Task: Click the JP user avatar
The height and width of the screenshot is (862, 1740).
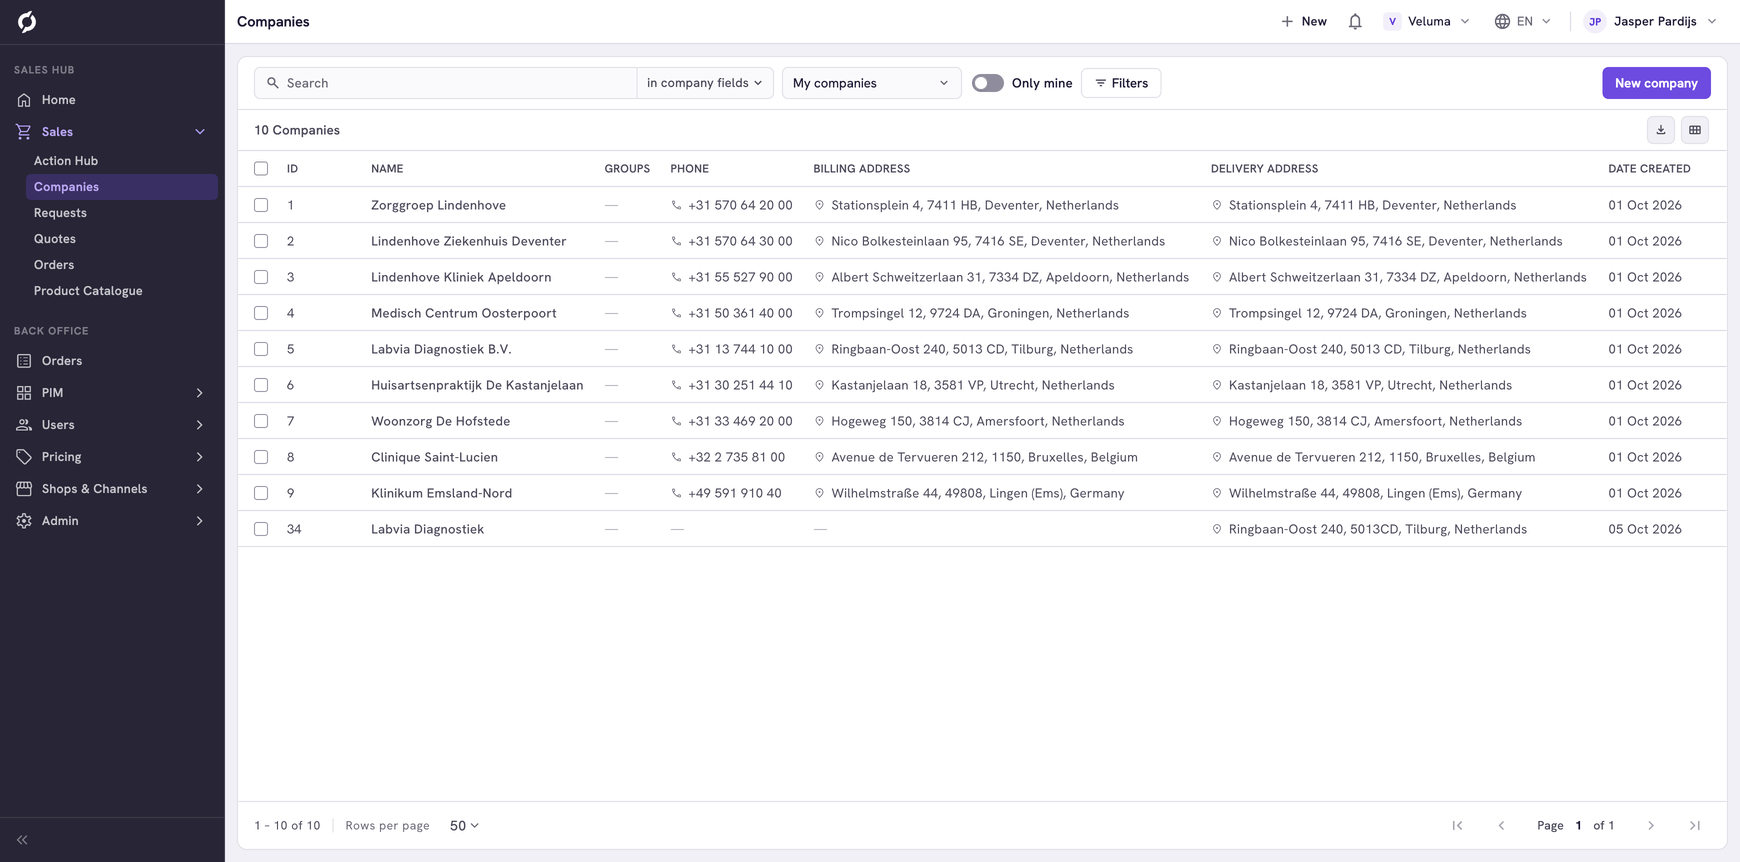Action: pyautogui.click(x=1595, y=21)
